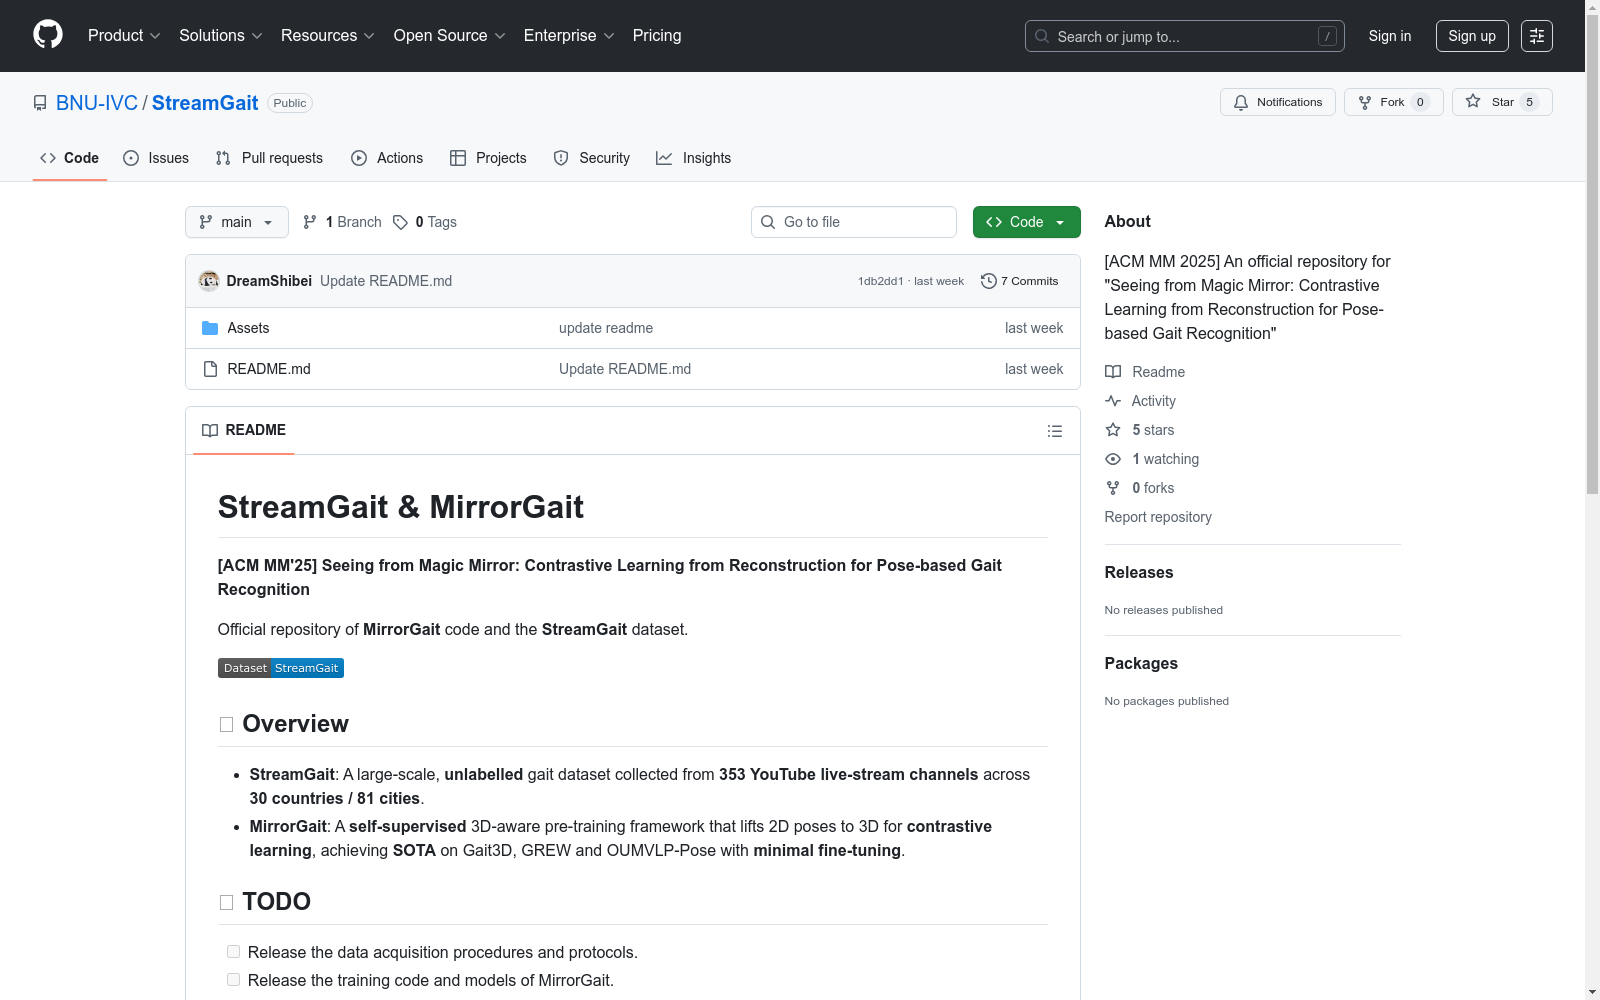
Task: Click the Sign in link
Action: tap(1390, 36)
